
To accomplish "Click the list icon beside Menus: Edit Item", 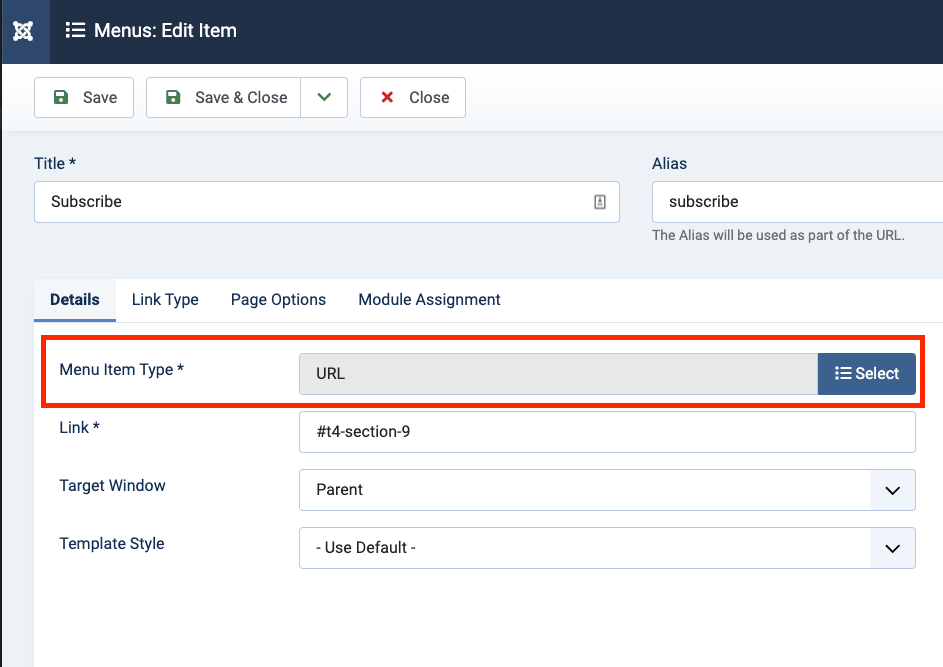I will pos(75,30).
